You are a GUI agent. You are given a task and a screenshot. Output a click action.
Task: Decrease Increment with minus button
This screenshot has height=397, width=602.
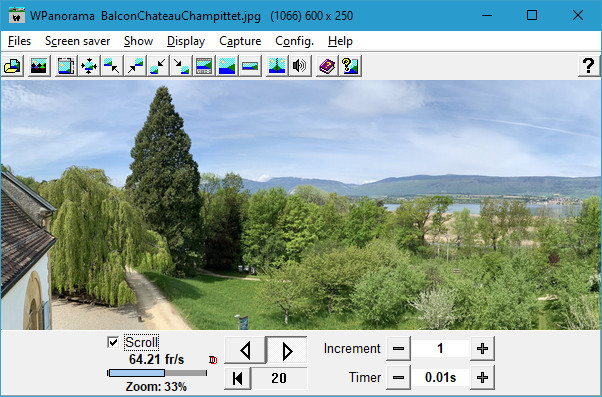click(399, 349)
